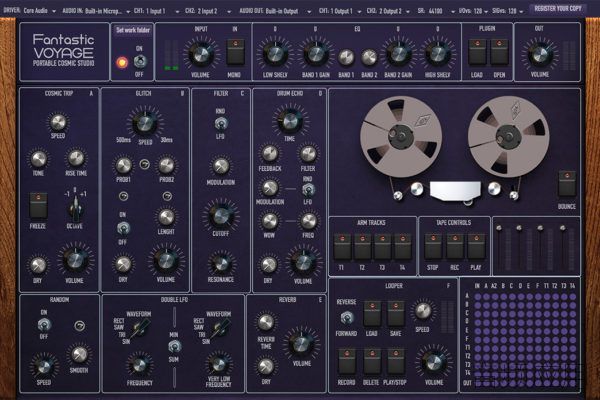Viewport: 600px width, 400px height.
Task: Click the Random SMOOTH knob
Action: click(79, 354)
